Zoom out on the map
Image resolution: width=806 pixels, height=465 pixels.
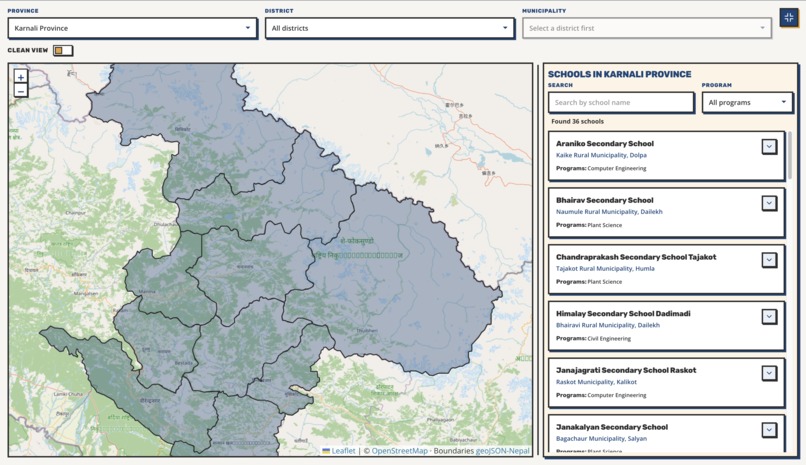(x=21, y=91)
